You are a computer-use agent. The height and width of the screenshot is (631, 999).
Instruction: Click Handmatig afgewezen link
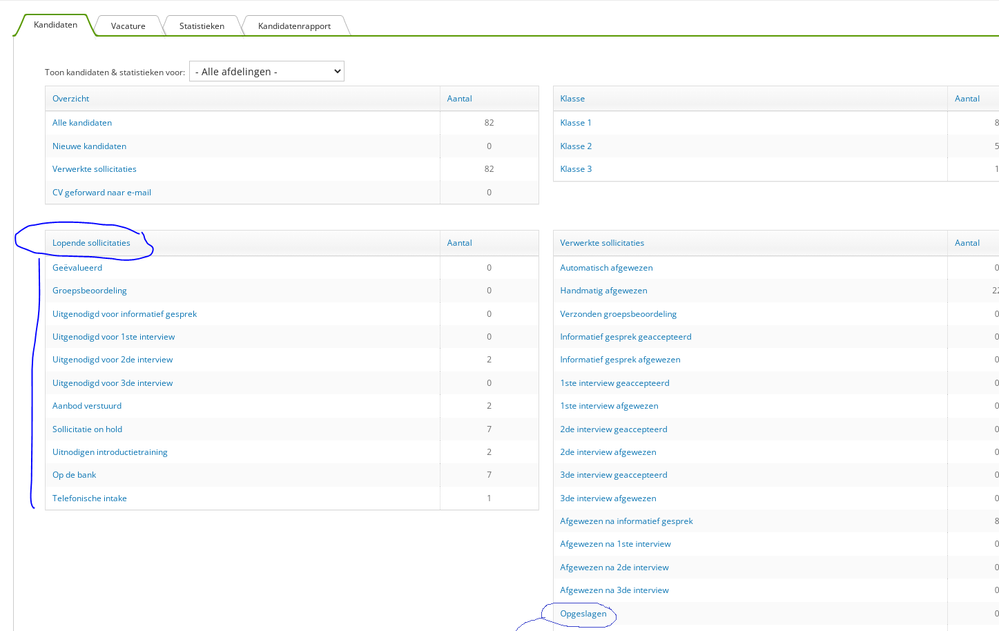pyautogui.click(x=603, y=291)
